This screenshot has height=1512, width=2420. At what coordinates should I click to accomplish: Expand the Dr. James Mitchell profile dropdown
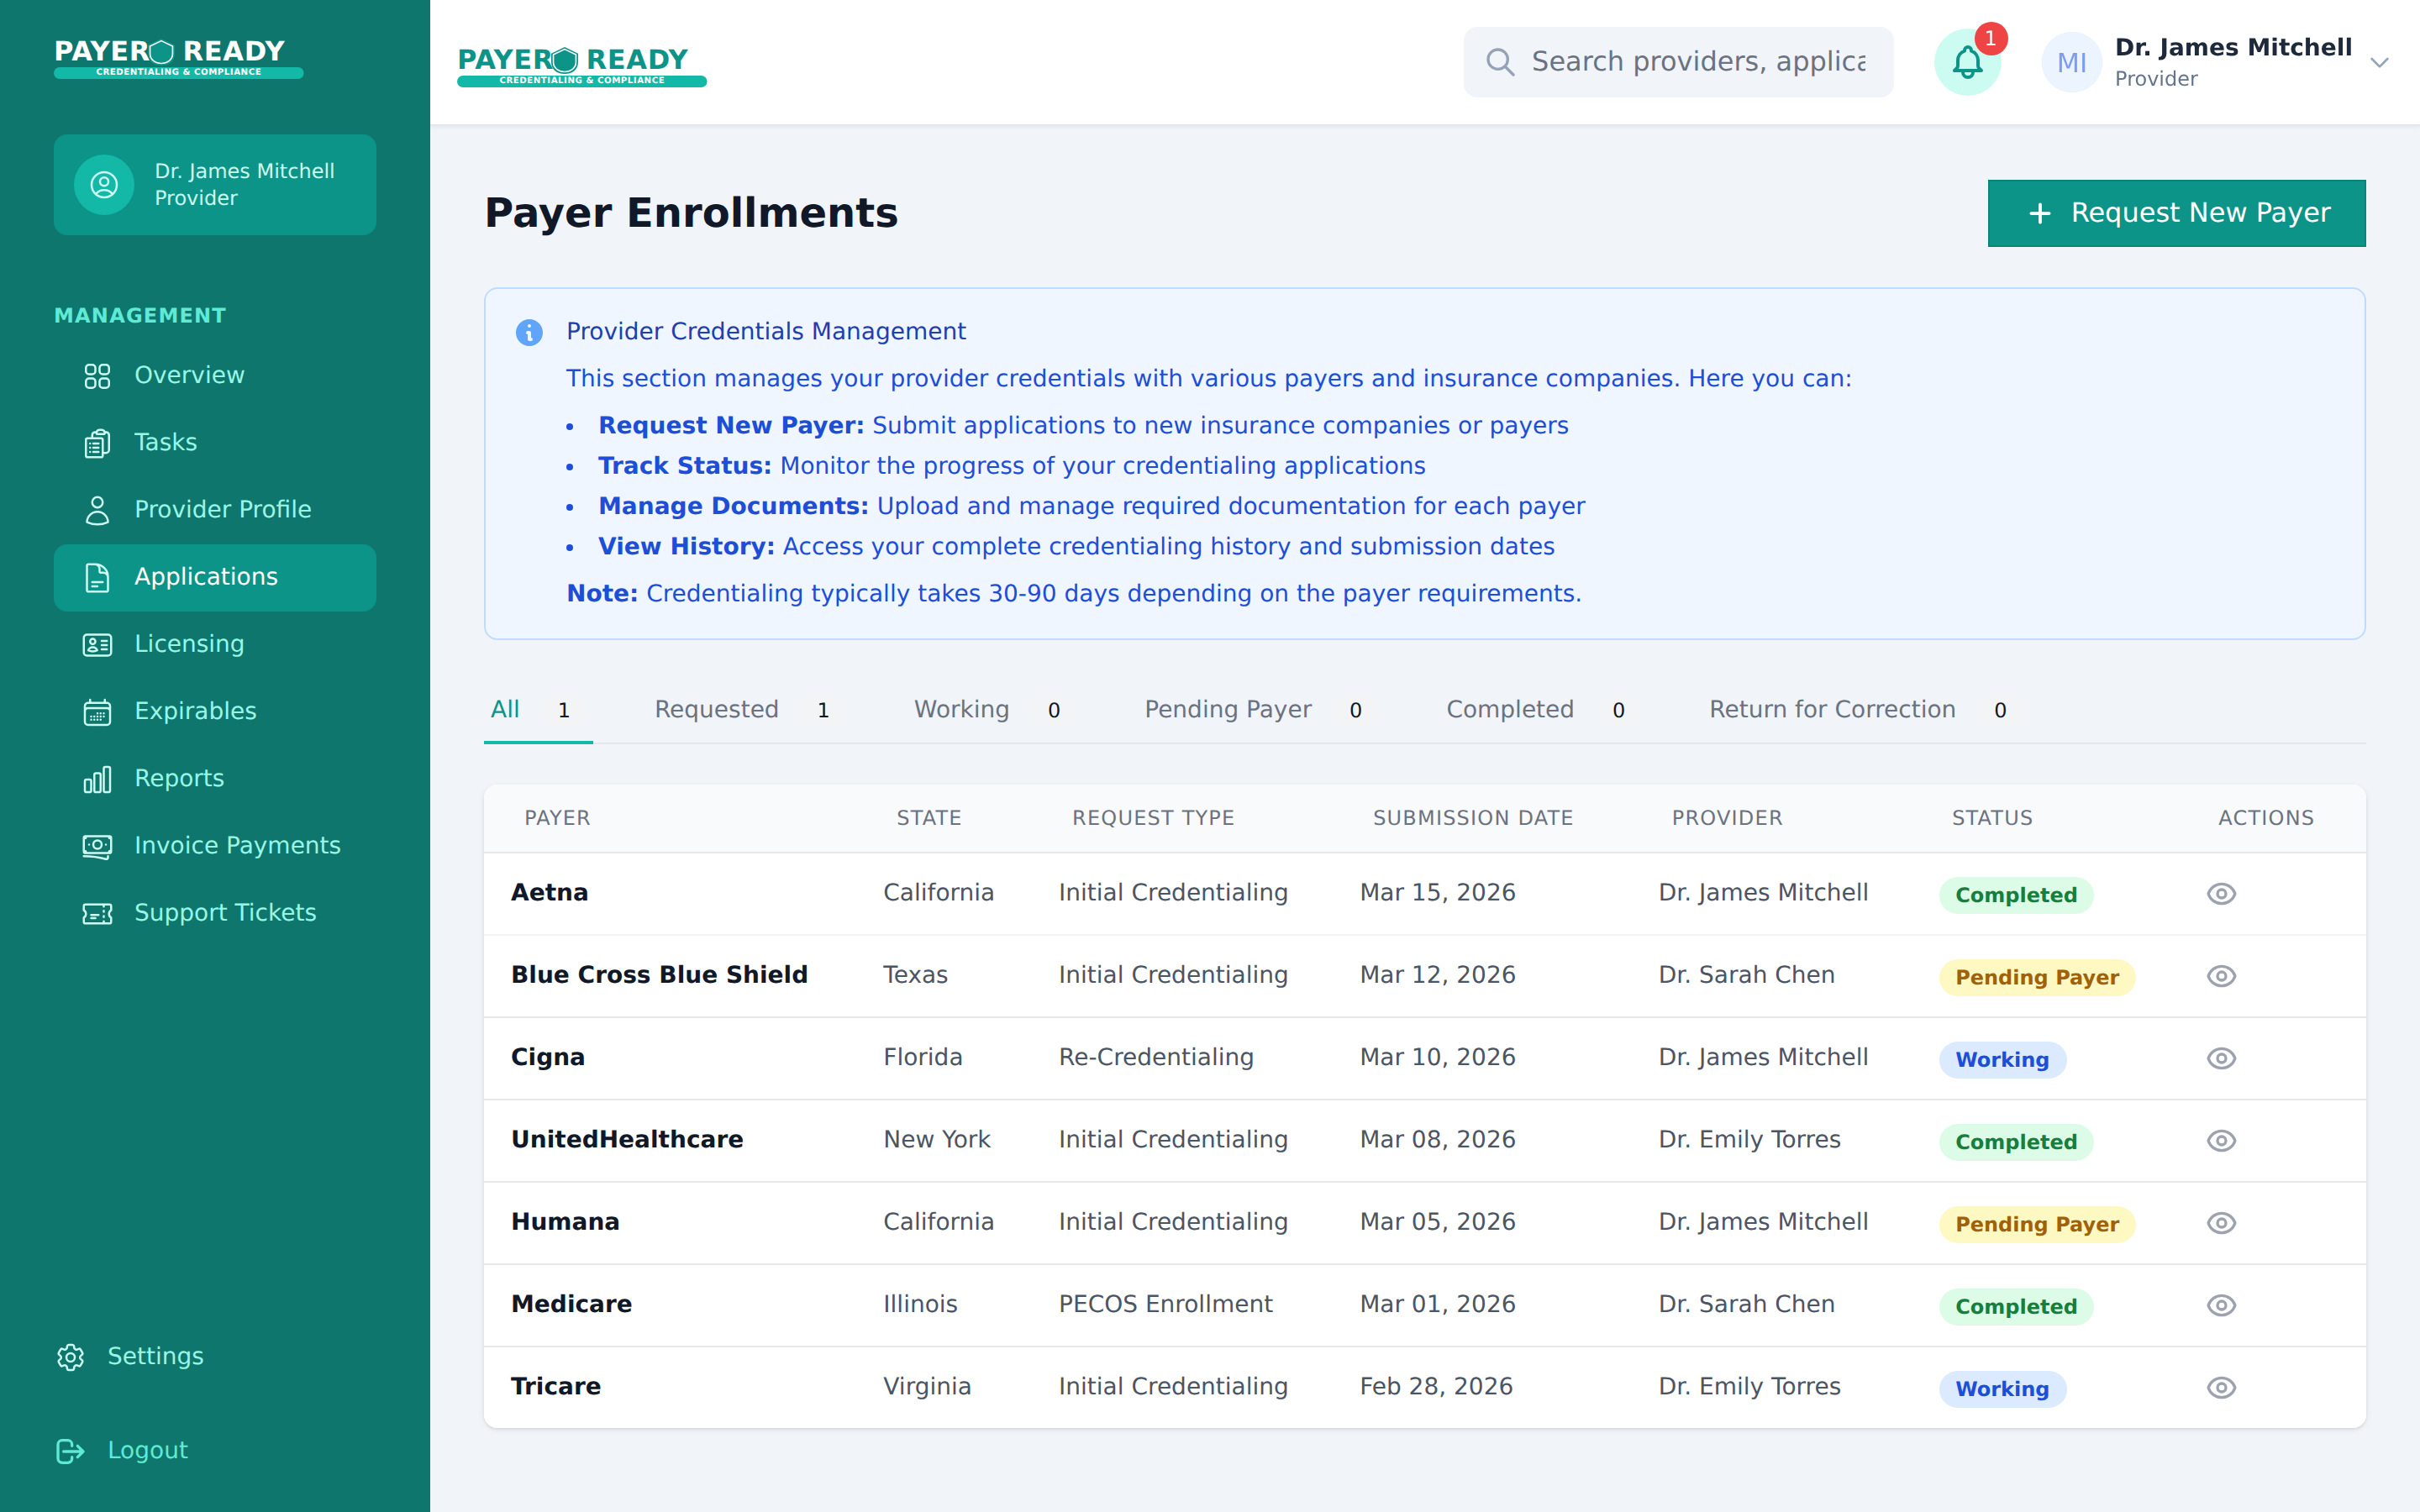click(x=2380, y=61)
